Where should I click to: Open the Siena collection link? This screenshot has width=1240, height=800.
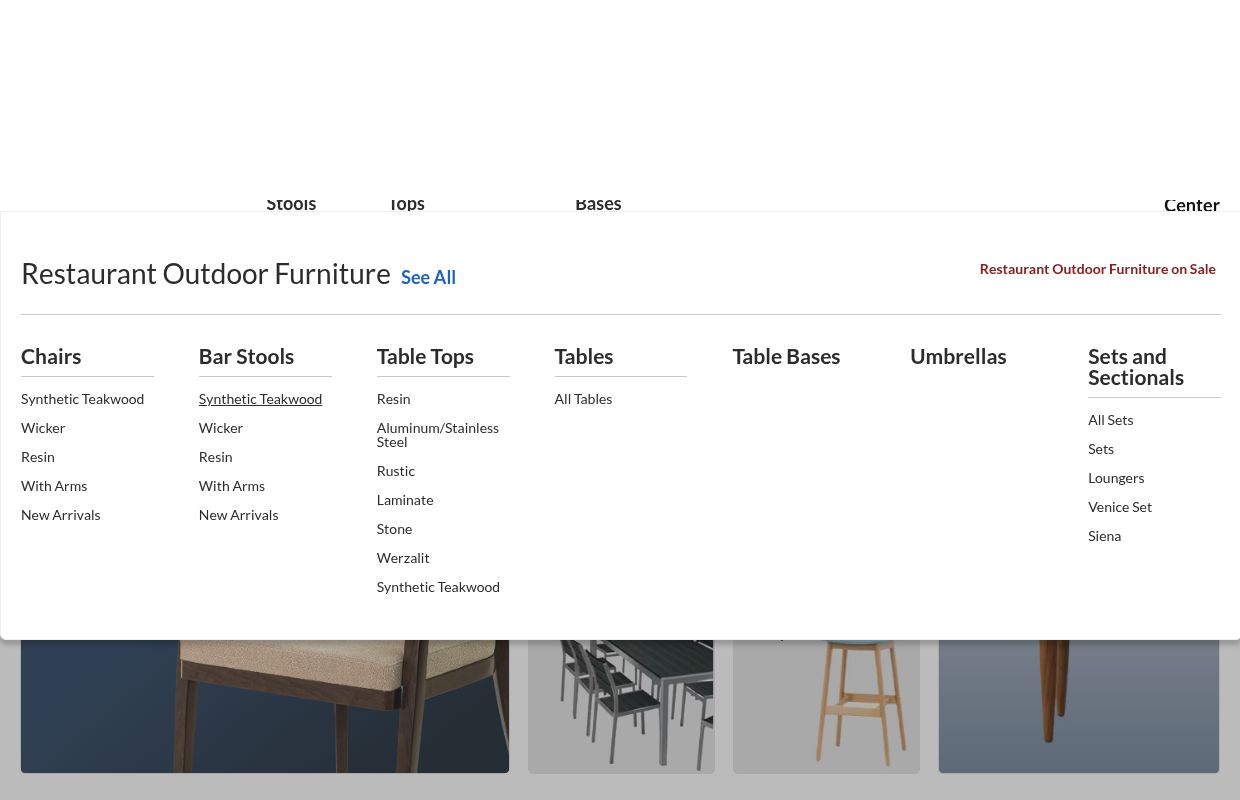[1104, 535]
